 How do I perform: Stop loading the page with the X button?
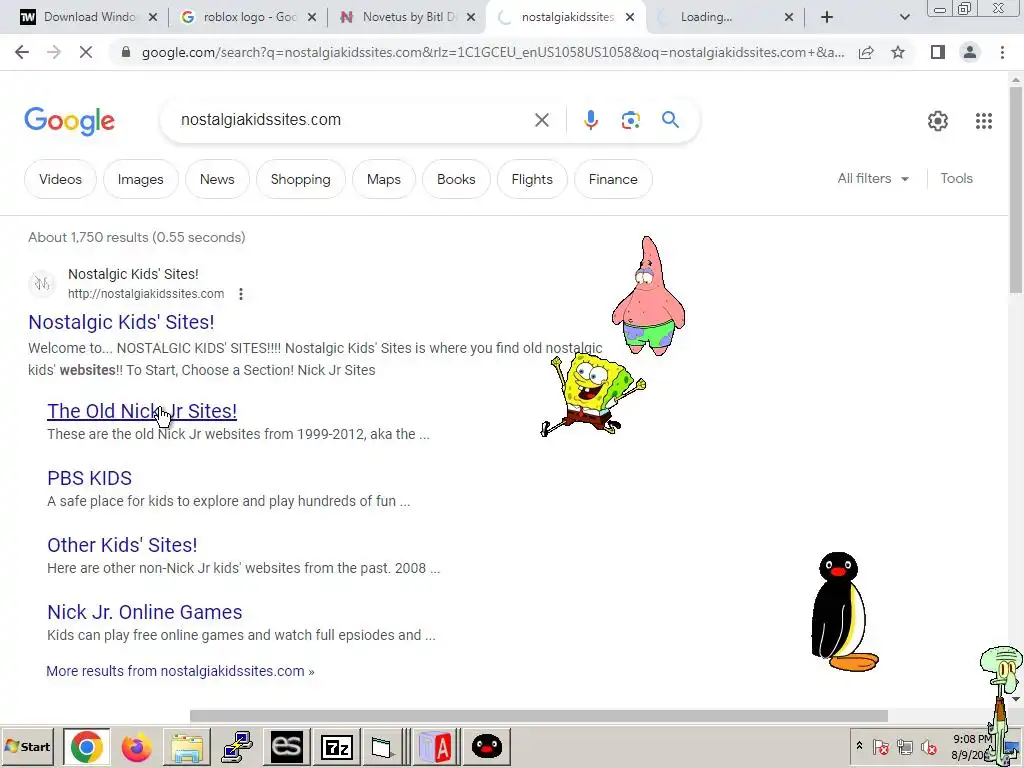click(x=86, y=52)
